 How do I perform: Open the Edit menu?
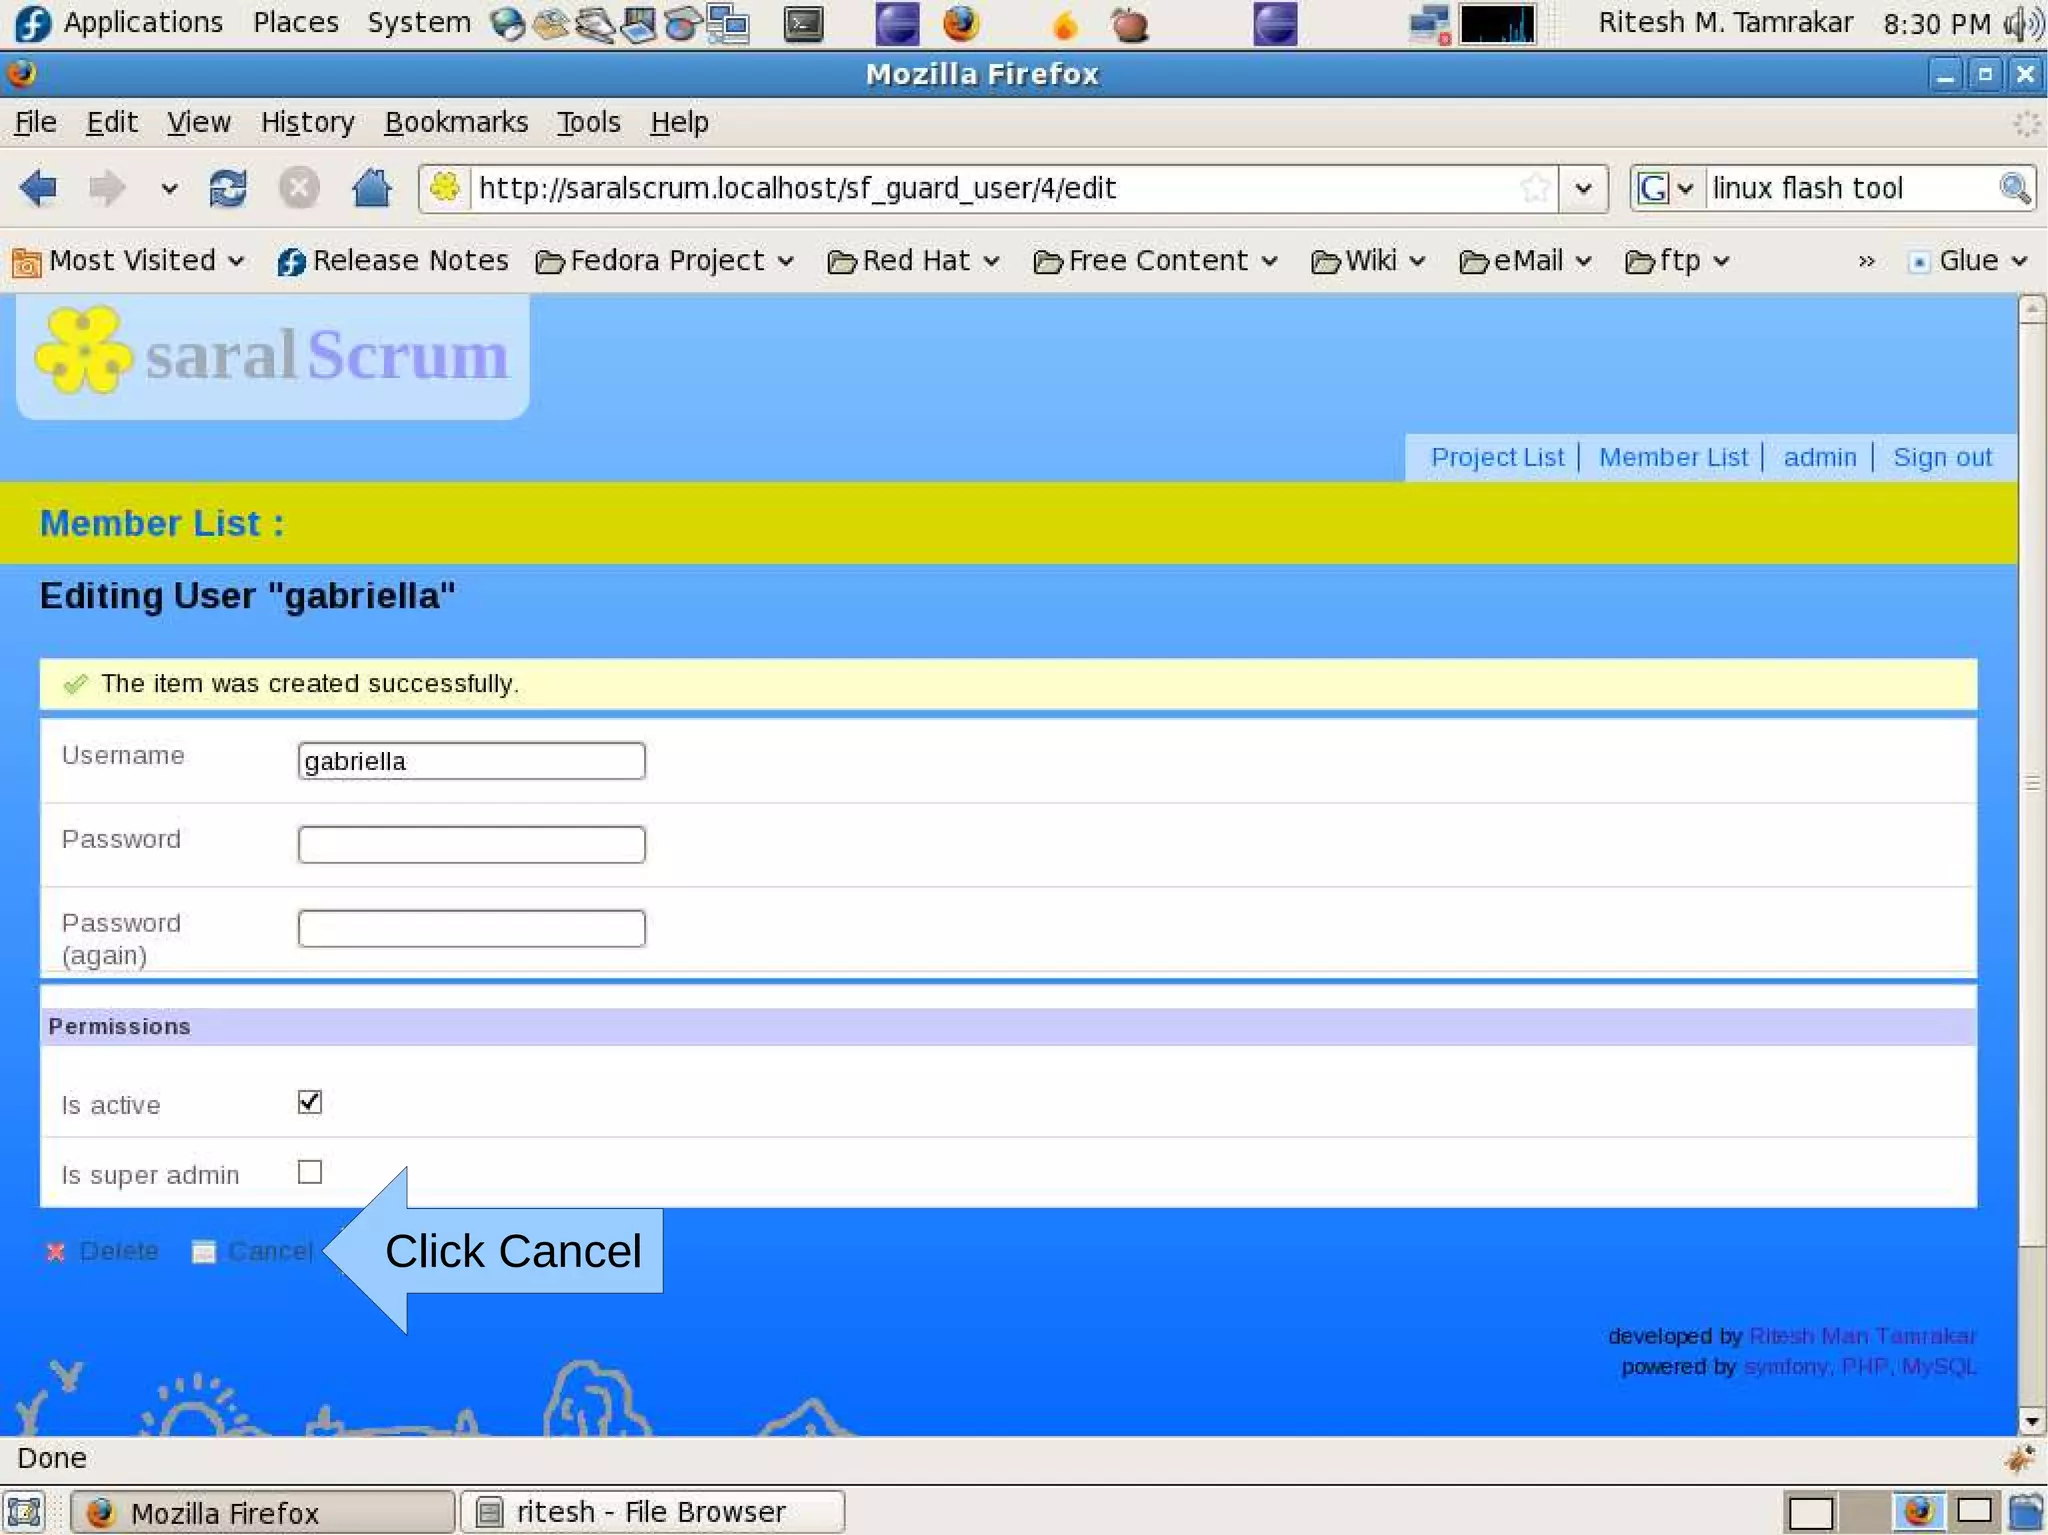point(112,122)
